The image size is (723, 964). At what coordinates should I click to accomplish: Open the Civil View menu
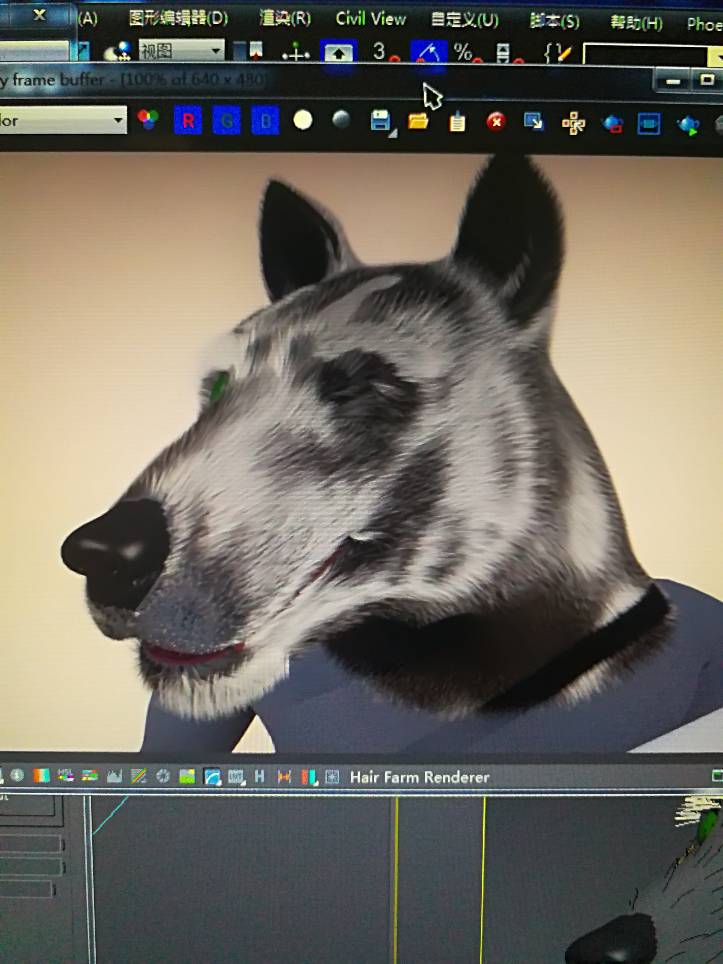[x=371, y=18]
